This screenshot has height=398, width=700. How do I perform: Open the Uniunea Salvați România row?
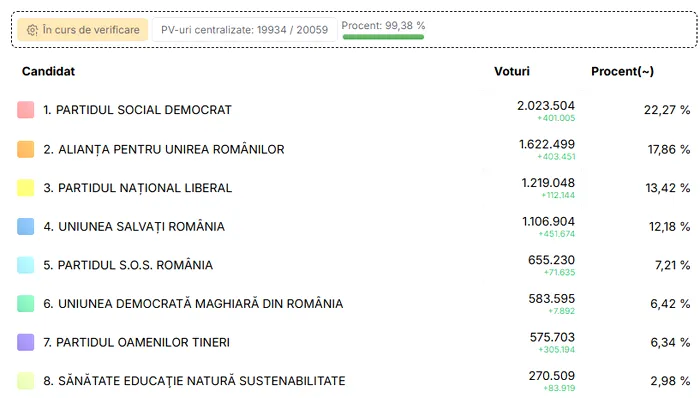(x=354, y=226)
